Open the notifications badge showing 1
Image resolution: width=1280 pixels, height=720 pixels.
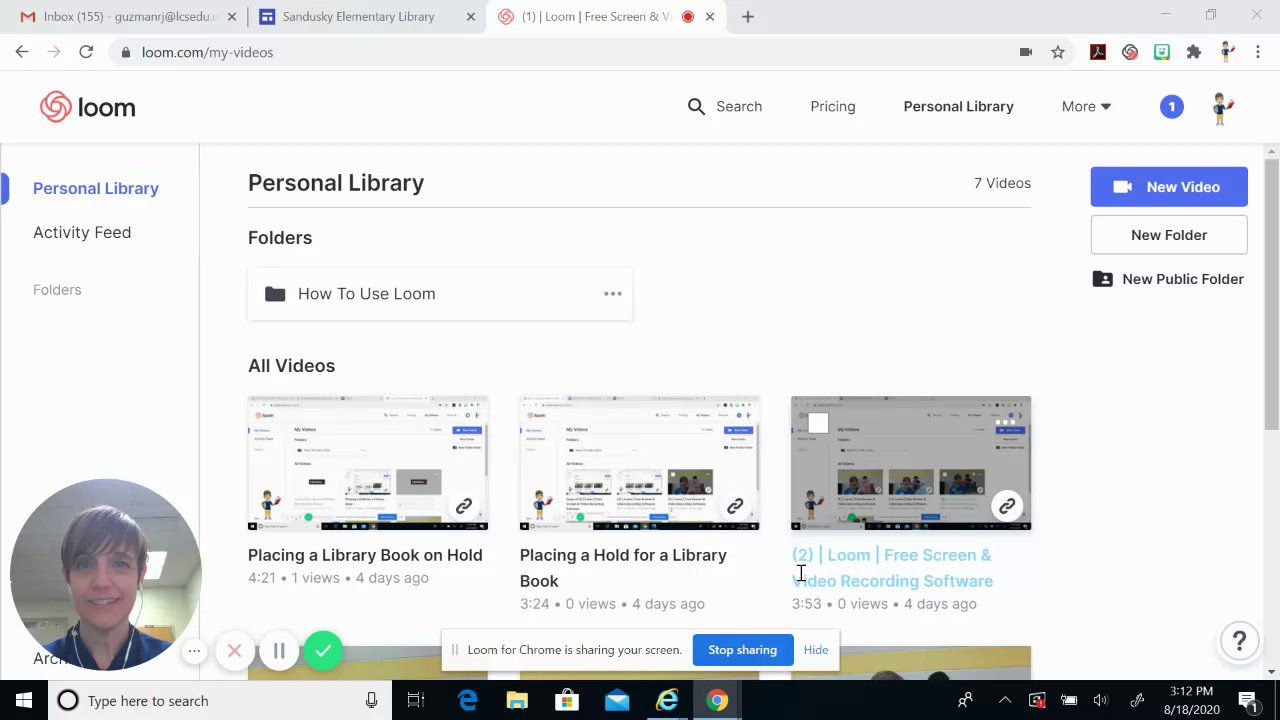pos(1172,106)
